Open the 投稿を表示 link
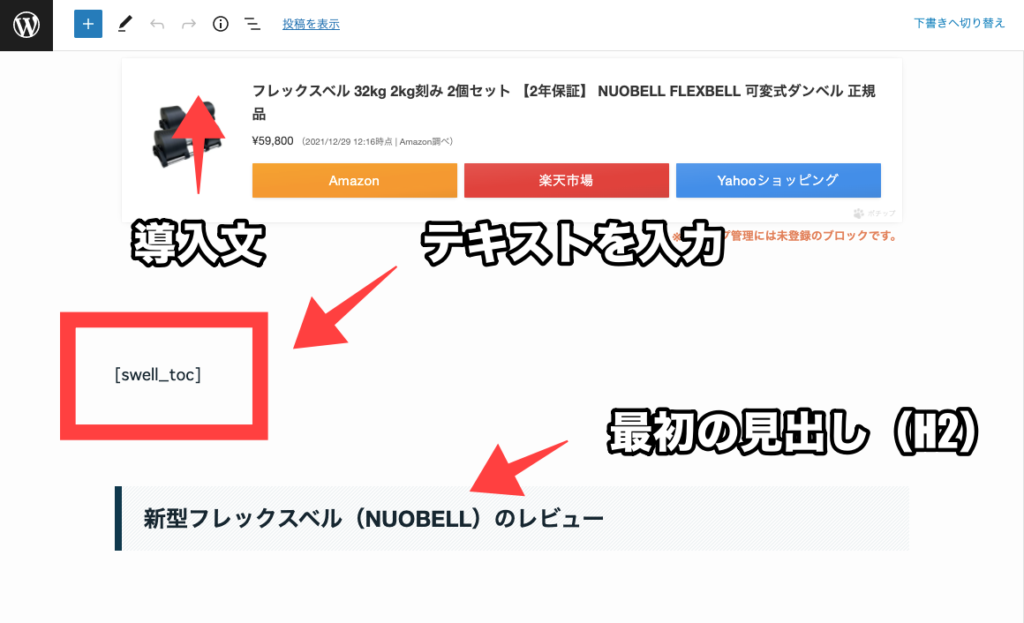Viewport: 1024px width, 623px height. coord(311,24)
